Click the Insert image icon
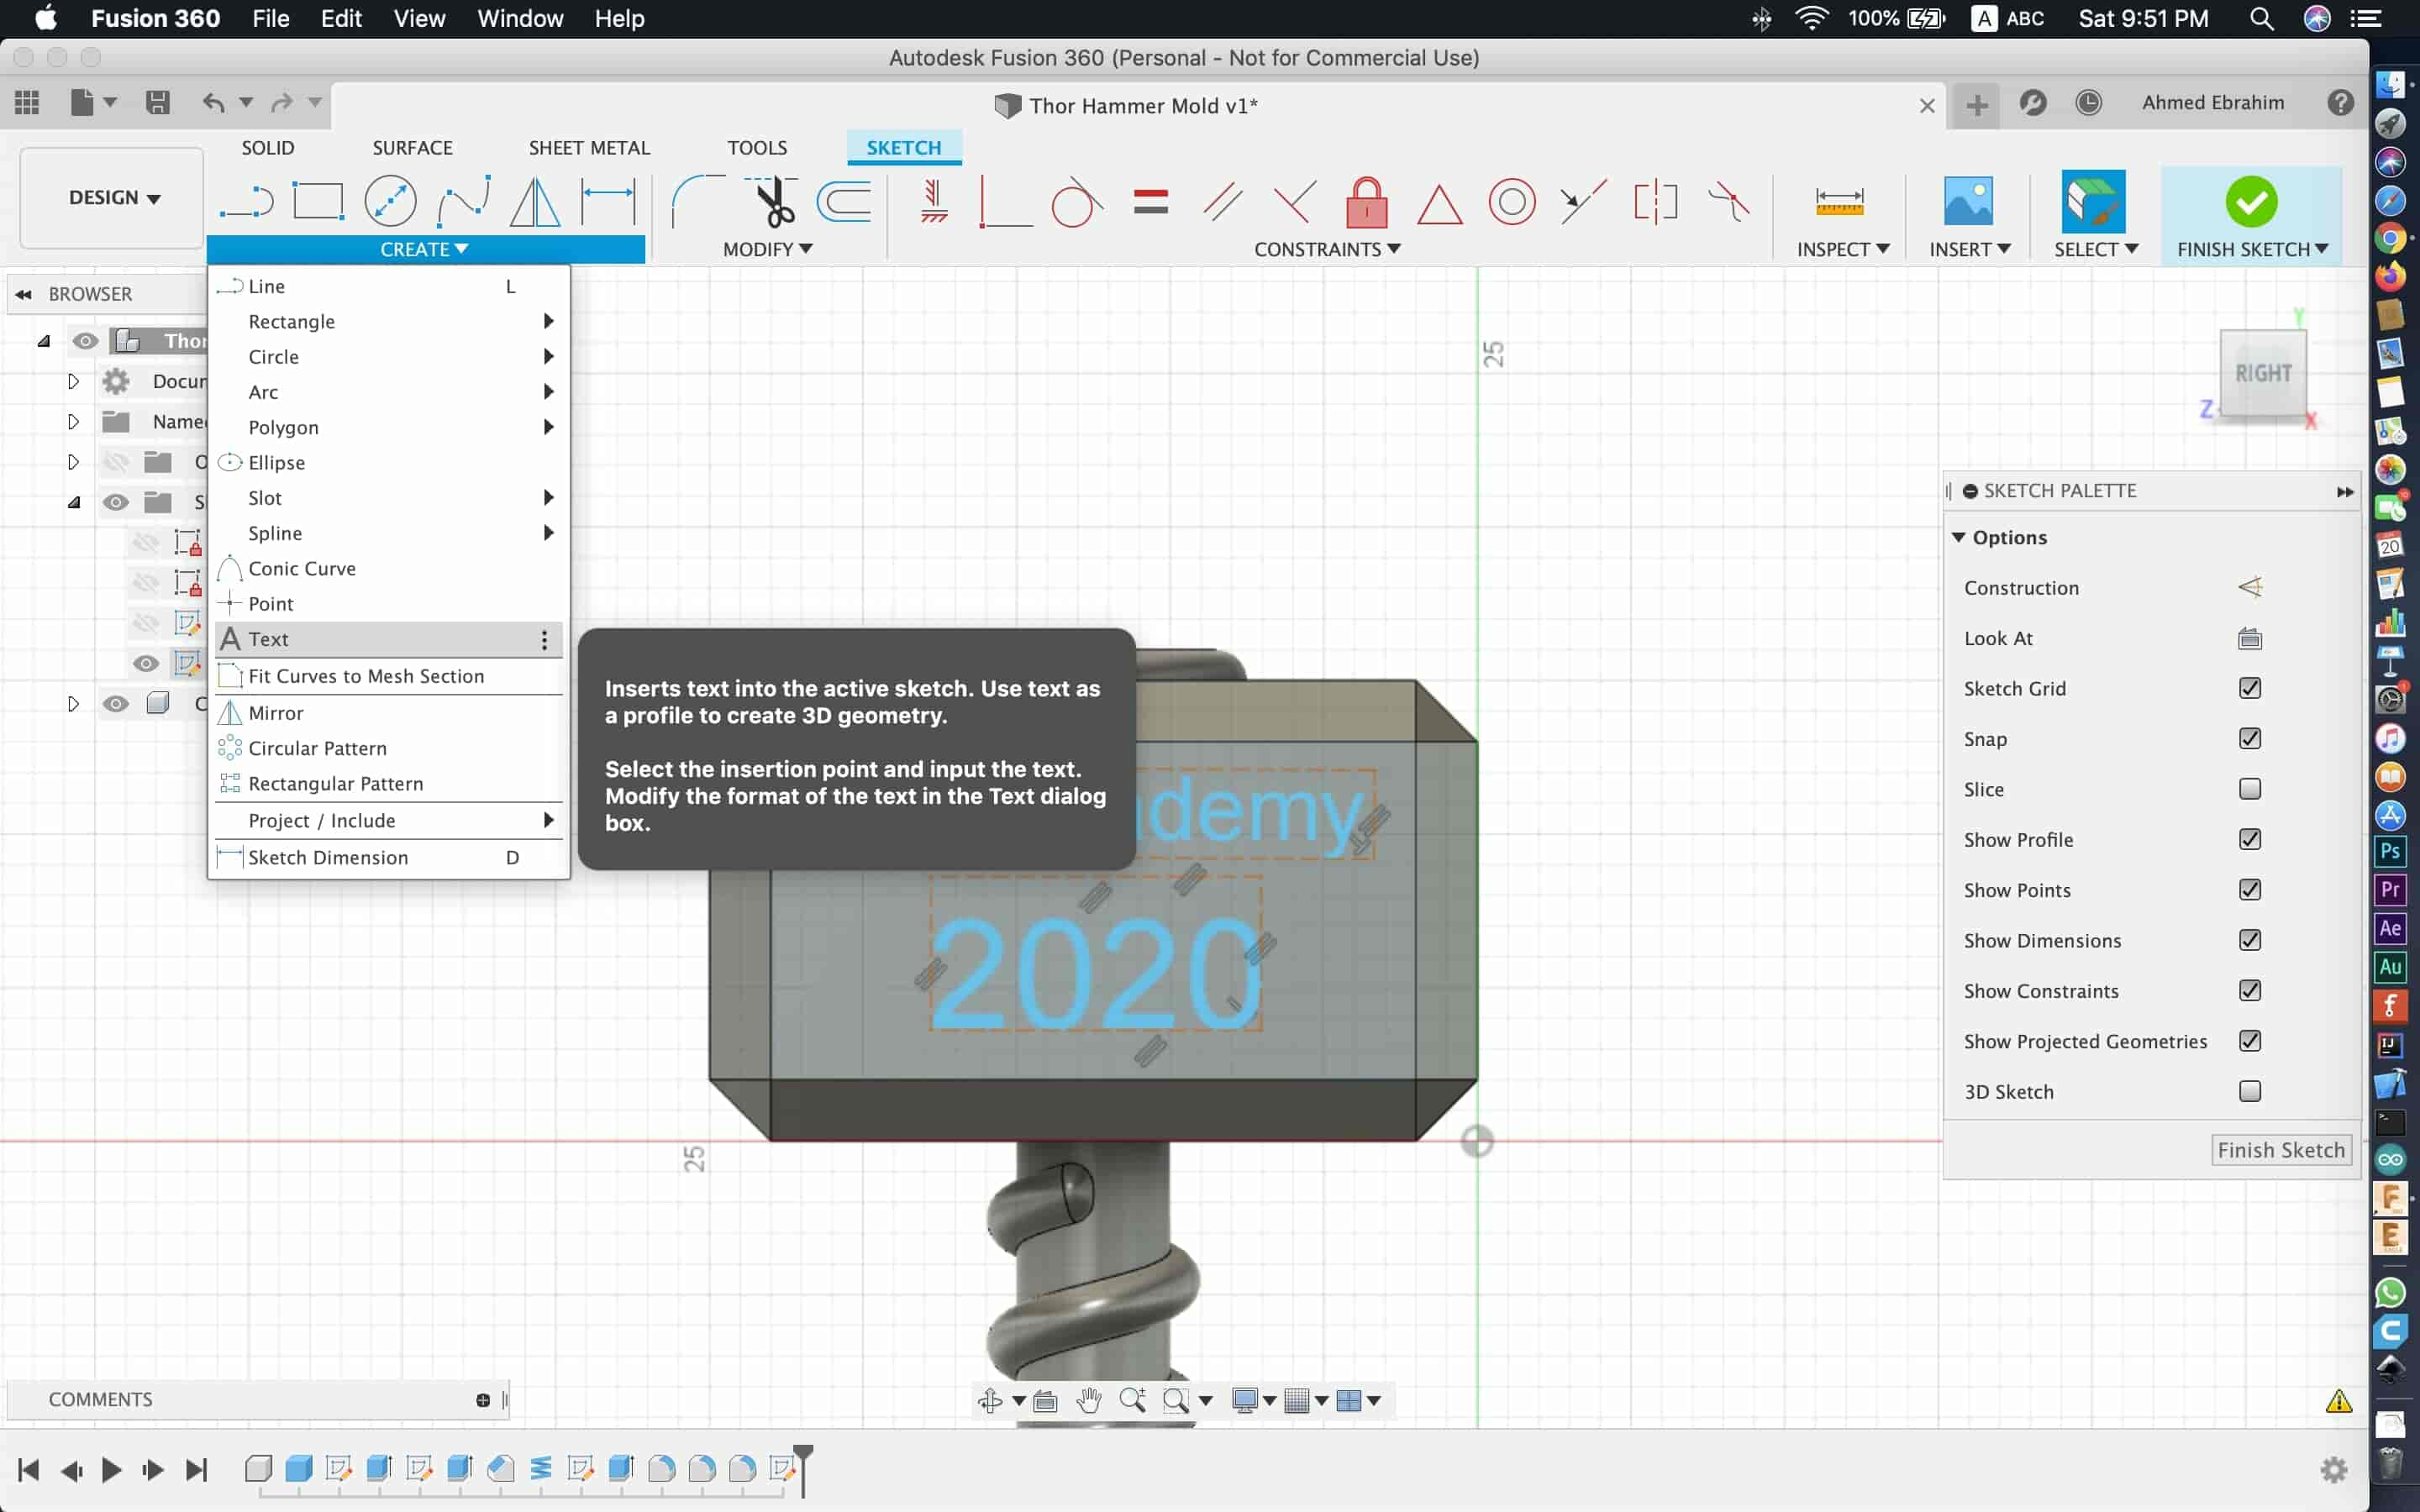This screenshot has height=1512, width=2420. tap(1968, 201)
